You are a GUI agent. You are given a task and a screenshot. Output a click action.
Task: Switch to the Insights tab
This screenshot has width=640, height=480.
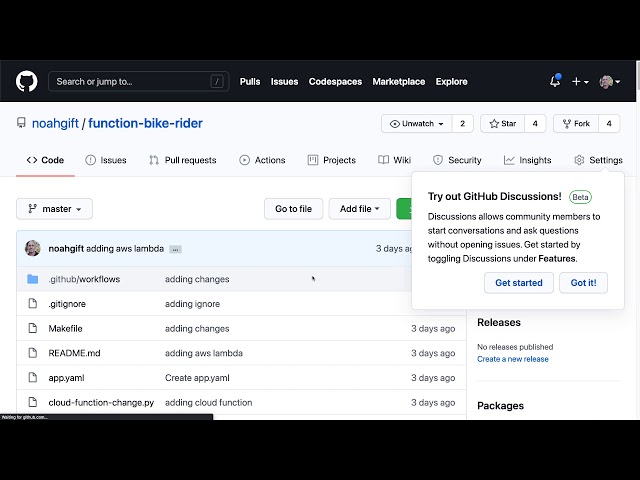pyautogui.click(x=527, y=160)
